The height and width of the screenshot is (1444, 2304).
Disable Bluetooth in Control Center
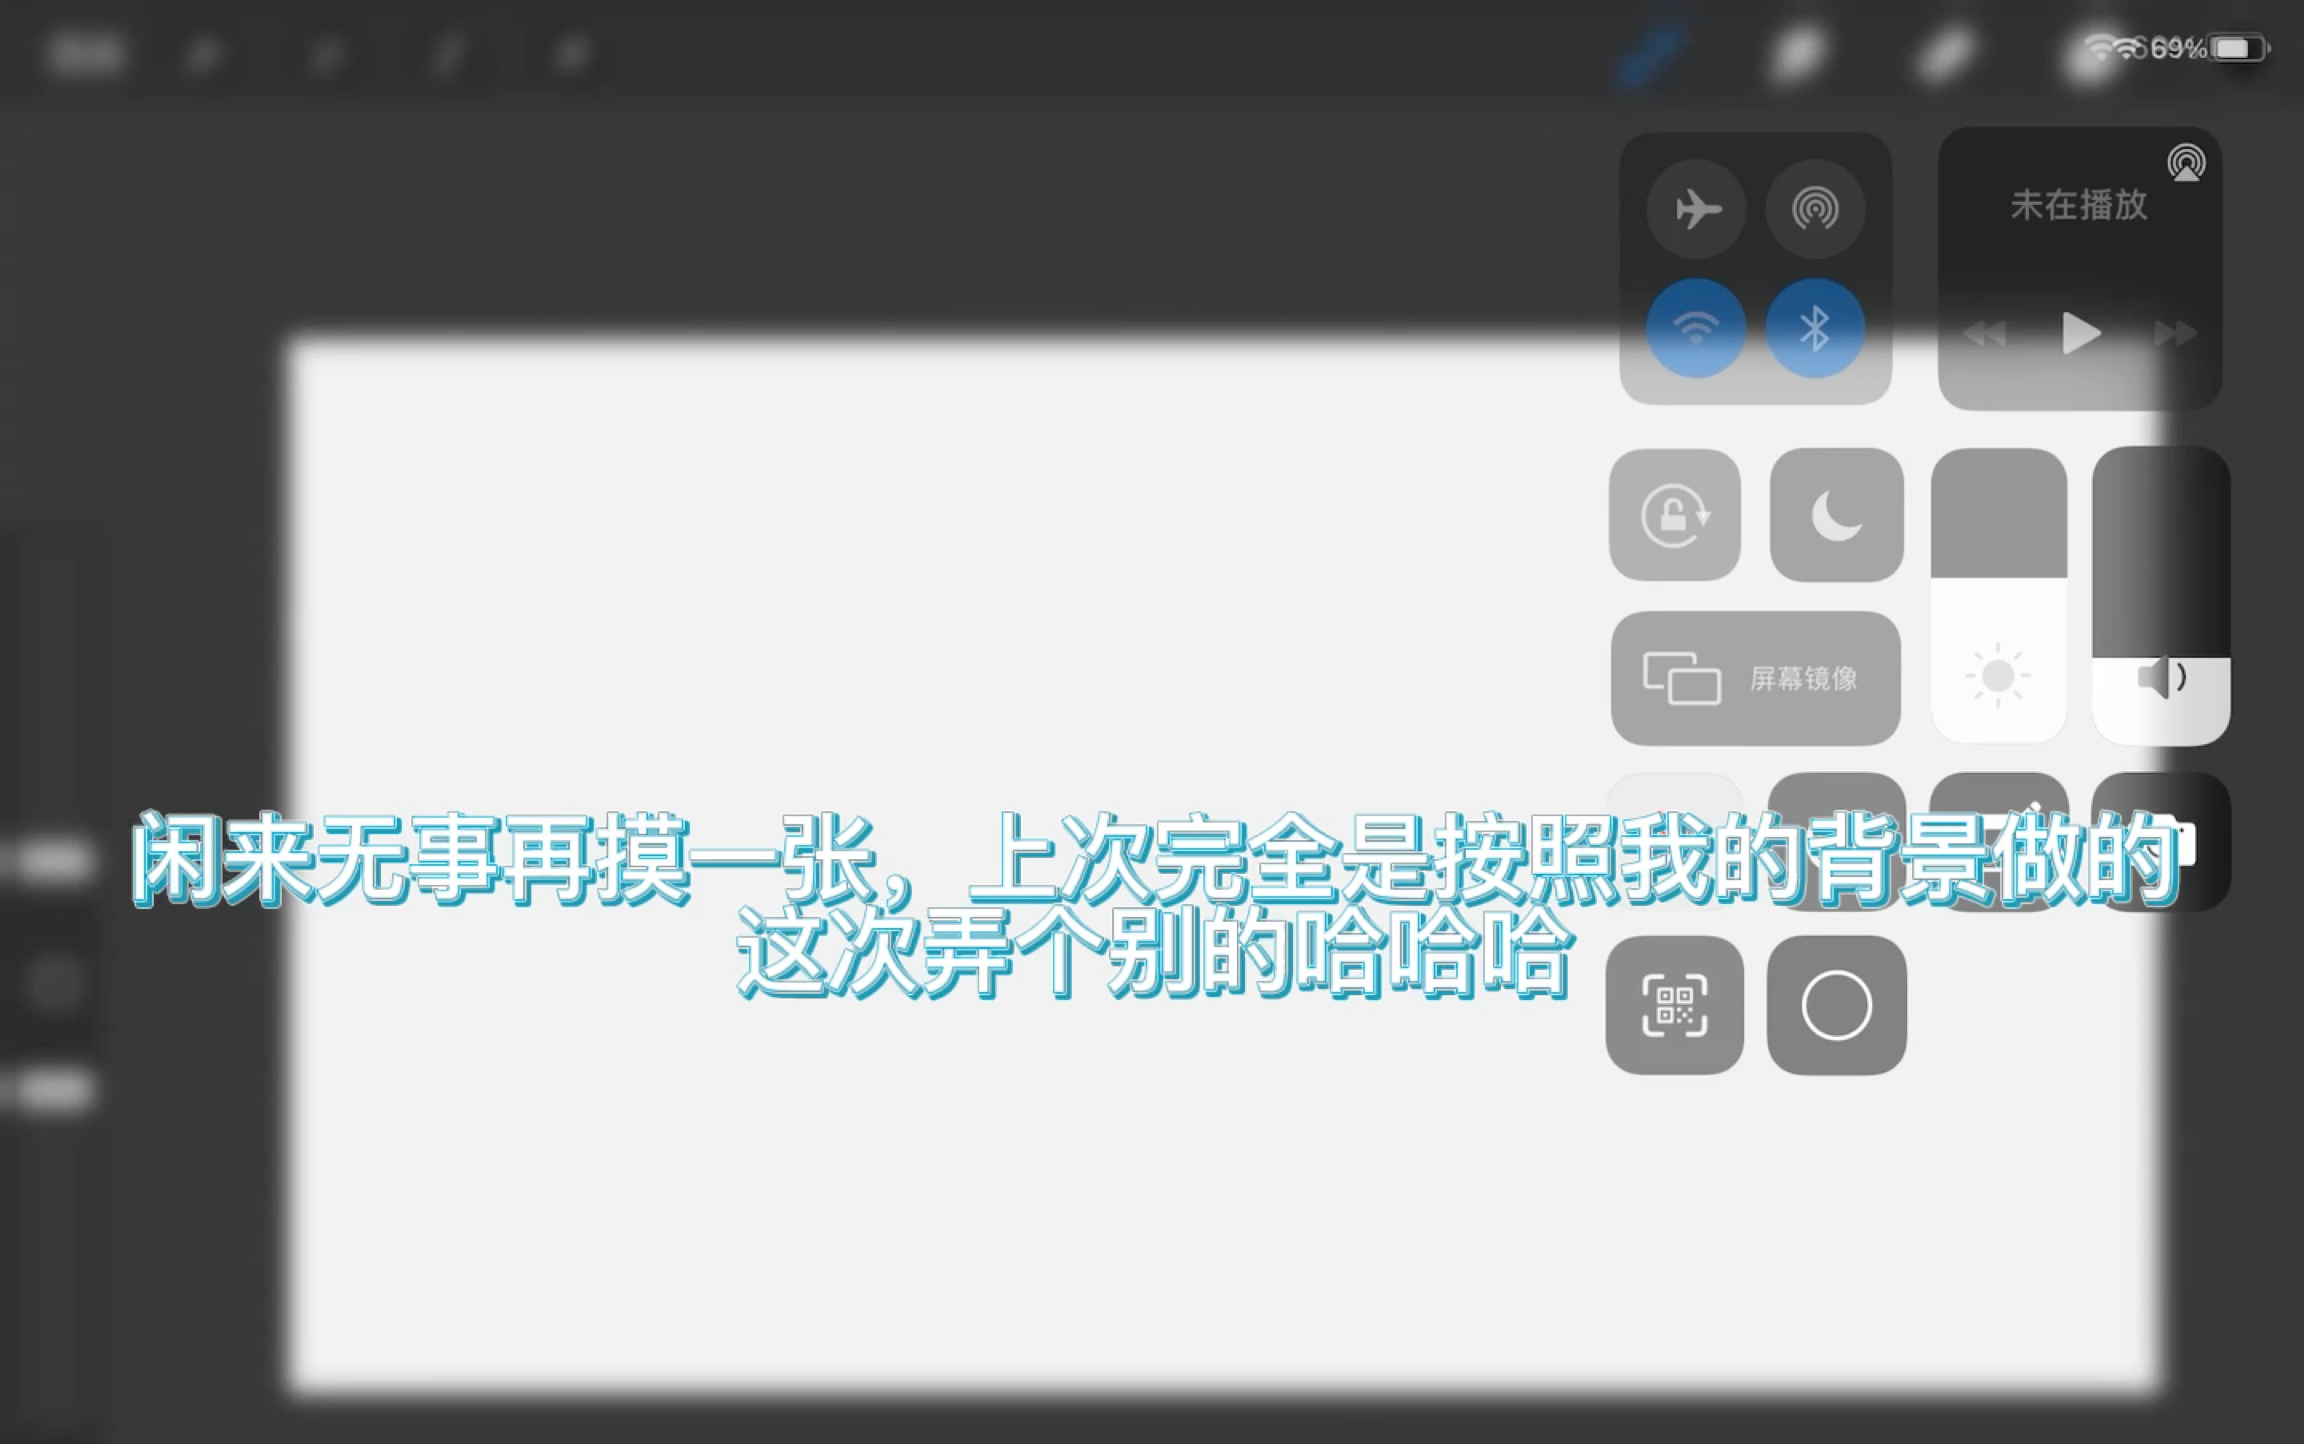click(x=1815, y=328)
